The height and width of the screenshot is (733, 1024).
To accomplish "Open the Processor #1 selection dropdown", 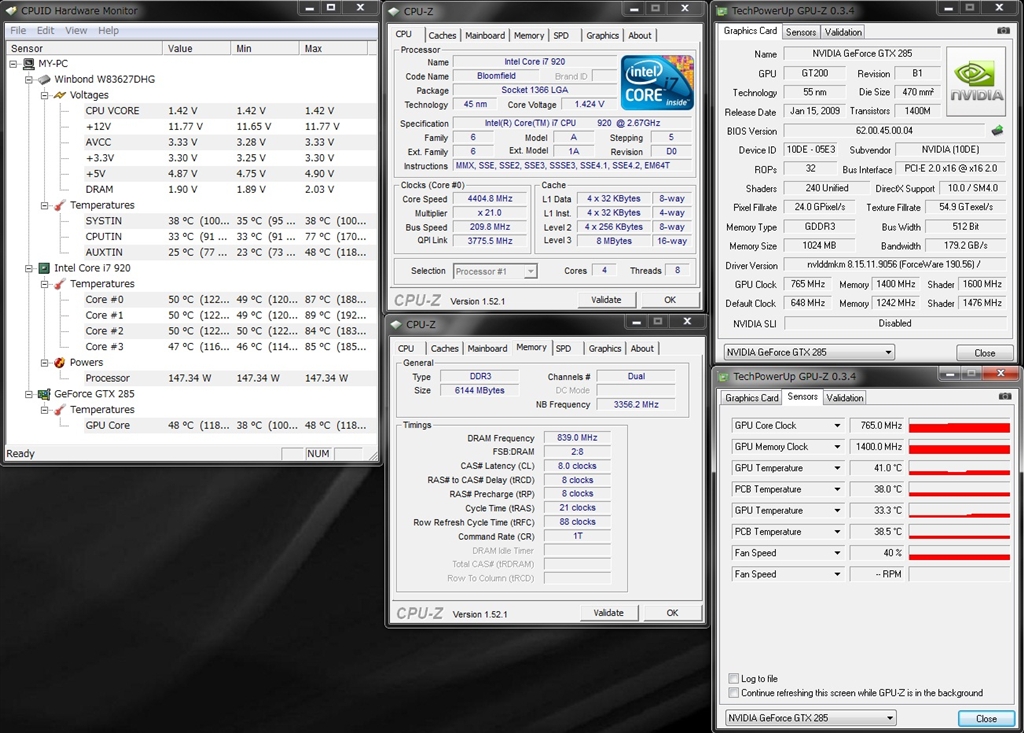I will tap(530, 271).
